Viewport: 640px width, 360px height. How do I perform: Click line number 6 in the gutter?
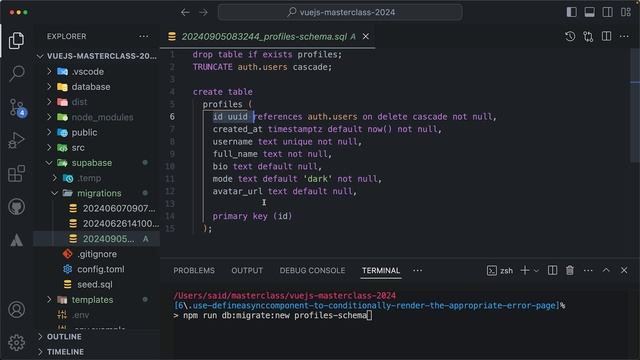(x=172, y=117)
